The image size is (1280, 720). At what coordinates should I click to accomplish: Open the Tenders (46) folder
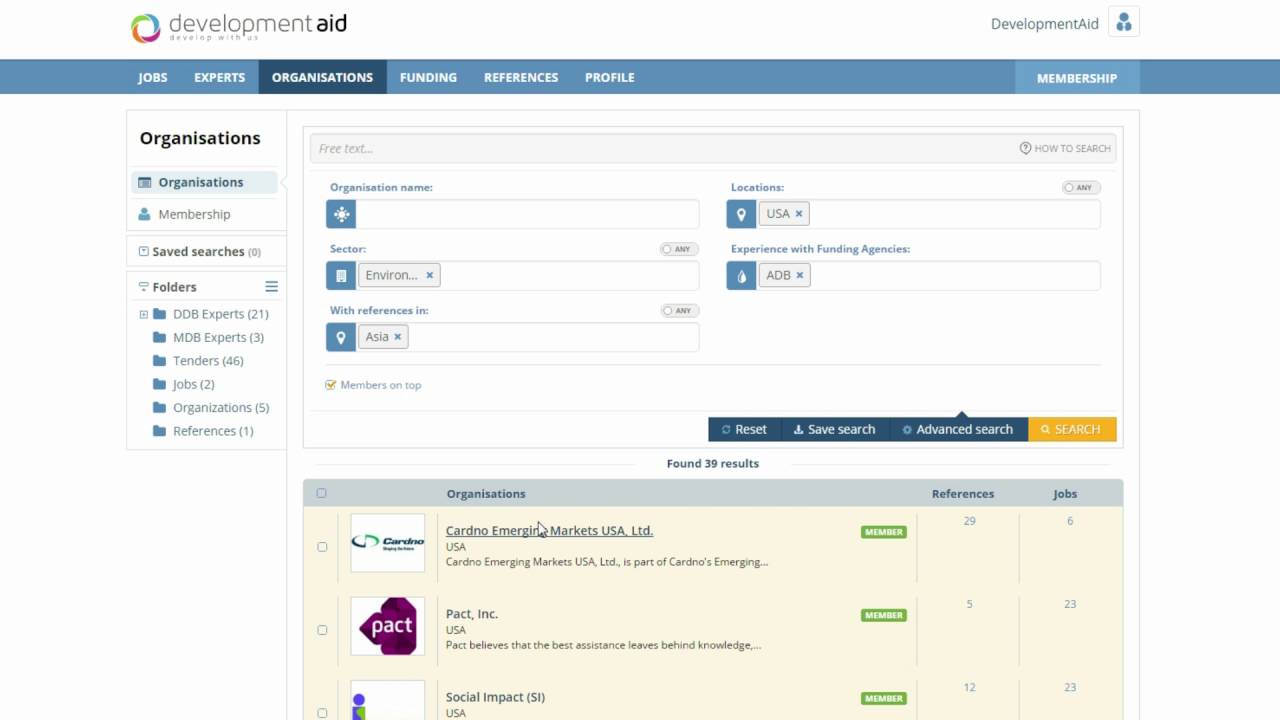pyautogui.click(x=208, y=361)
